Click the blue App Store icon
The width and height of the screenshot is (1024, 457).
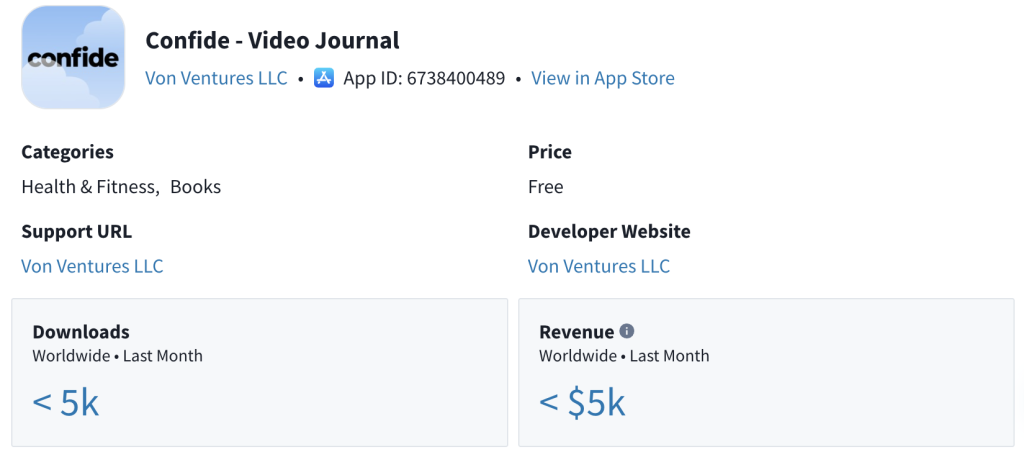coord(323,78)
